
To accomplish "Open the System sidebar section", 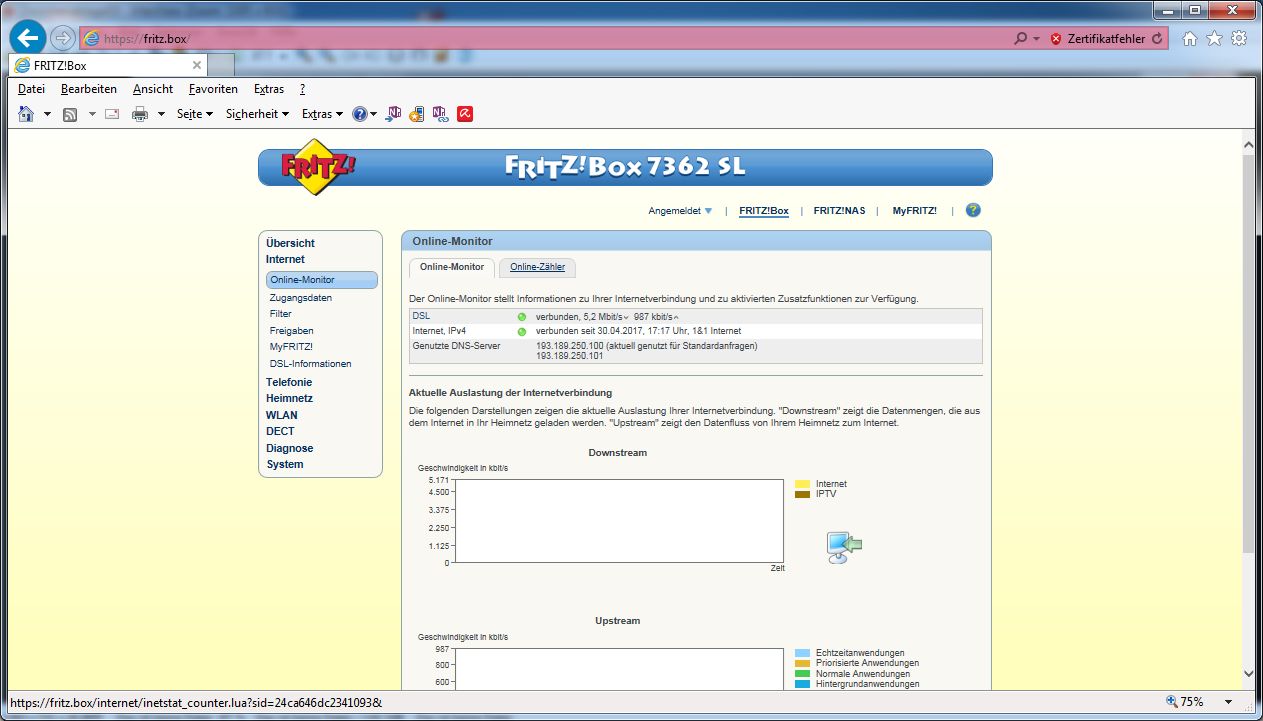I will [x=284, y=464].
